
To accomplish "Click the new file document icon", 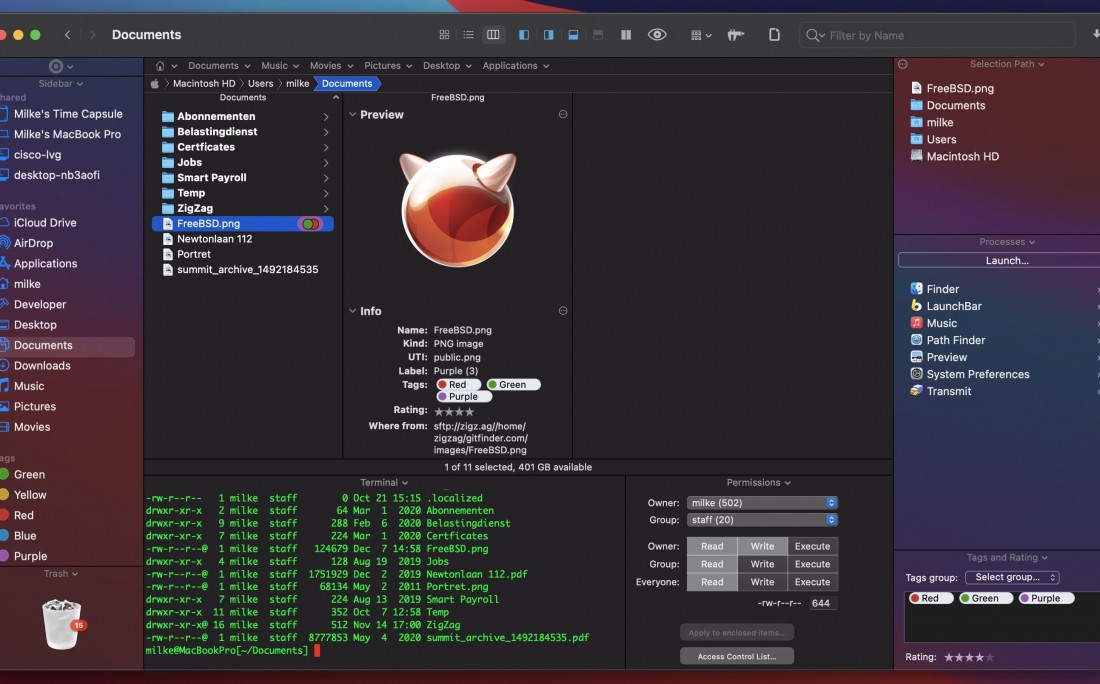I will point(774,35).
